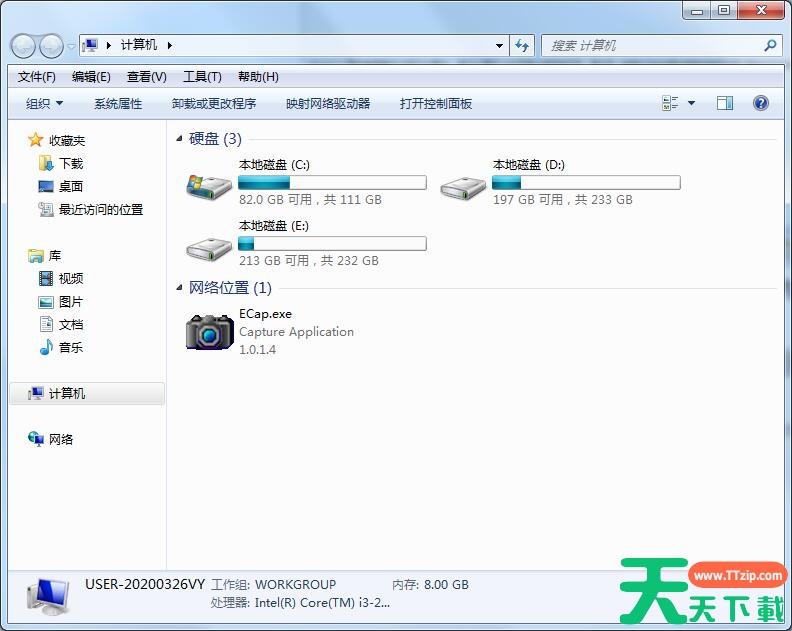Click the refresh button beside address bar
The width and height of the screenshot is (792, 631).
click(x=522, y=45)
